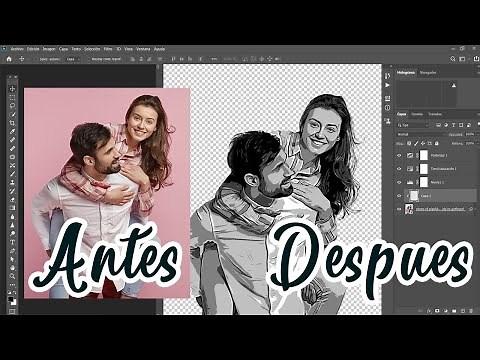Filter layers by adjustment layer icon
Image resolution: width=480 pixels, height=360 pixels.
pyautogui.click(x=446, y=125)
